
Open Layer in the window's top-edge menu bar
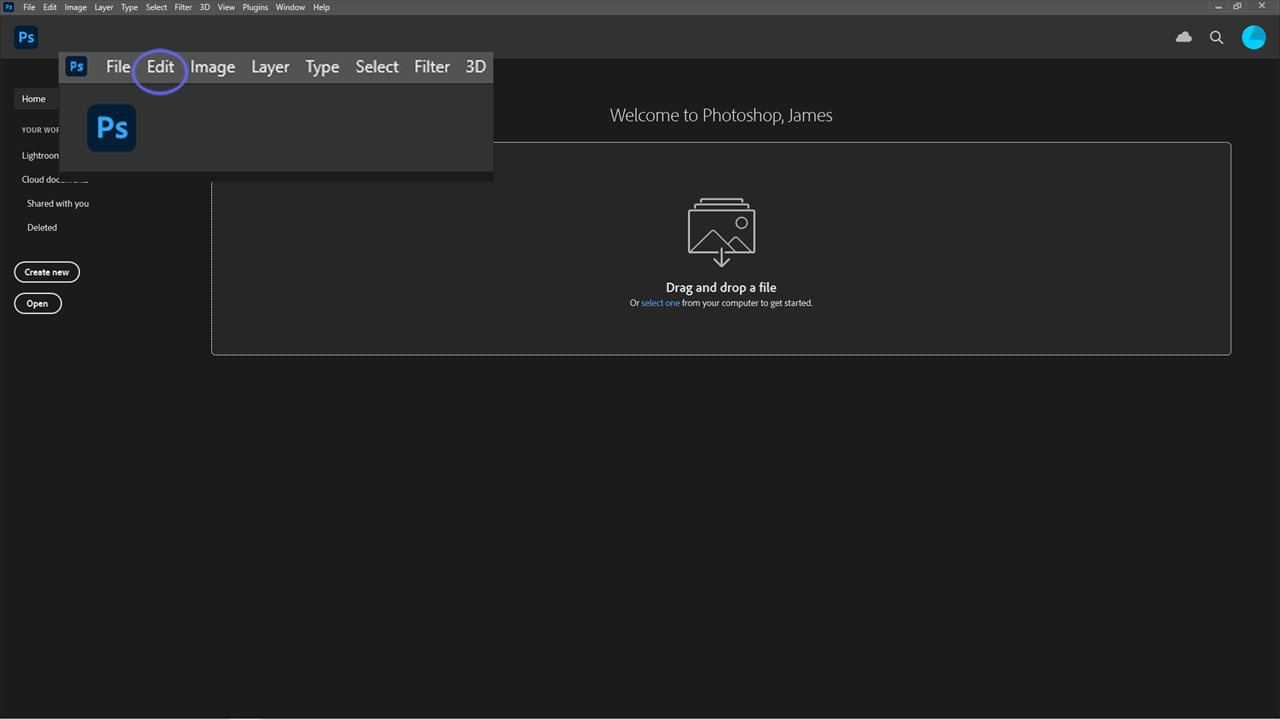(104, 7)
